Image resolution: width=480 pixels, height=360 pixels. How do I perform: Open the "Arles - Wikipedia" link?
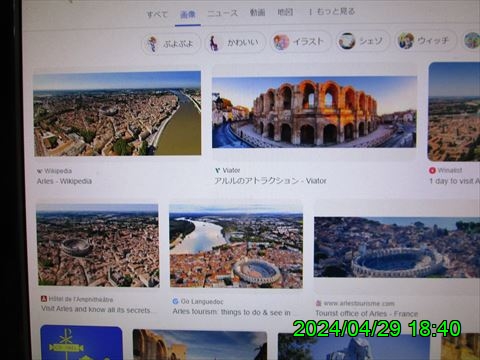[64, 181]
